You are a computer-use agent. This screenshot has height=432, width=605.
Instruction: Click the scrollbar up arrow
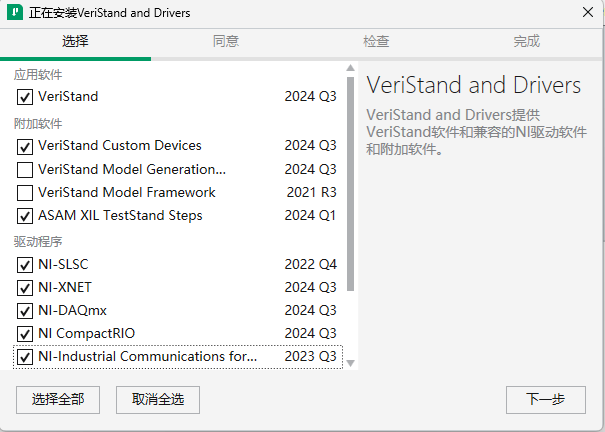[350, 68]
